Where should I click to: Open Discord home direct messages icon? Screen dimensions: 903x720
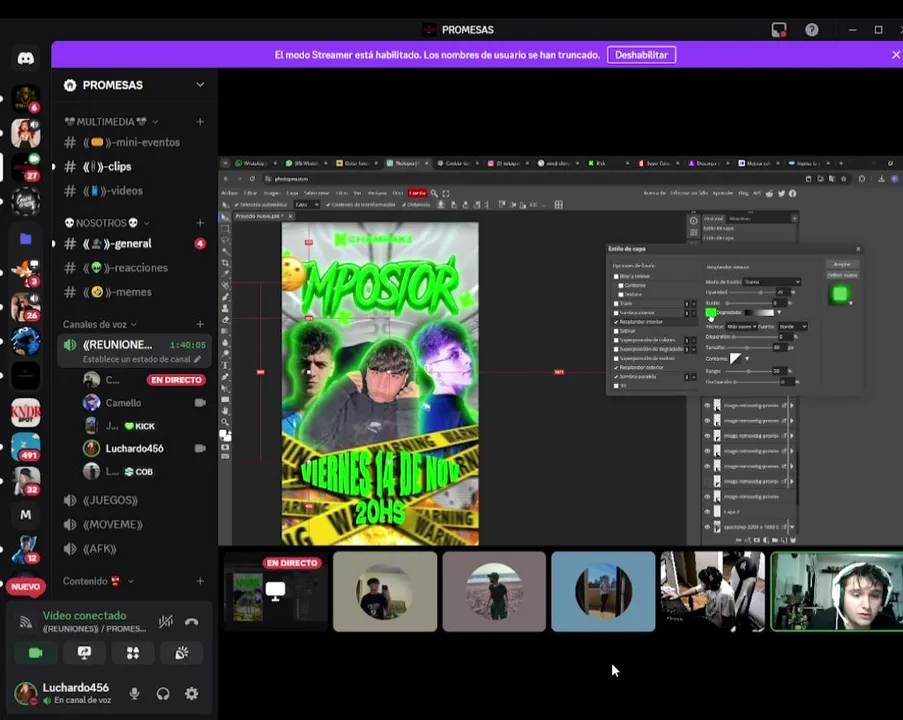[x=25, y=58]
